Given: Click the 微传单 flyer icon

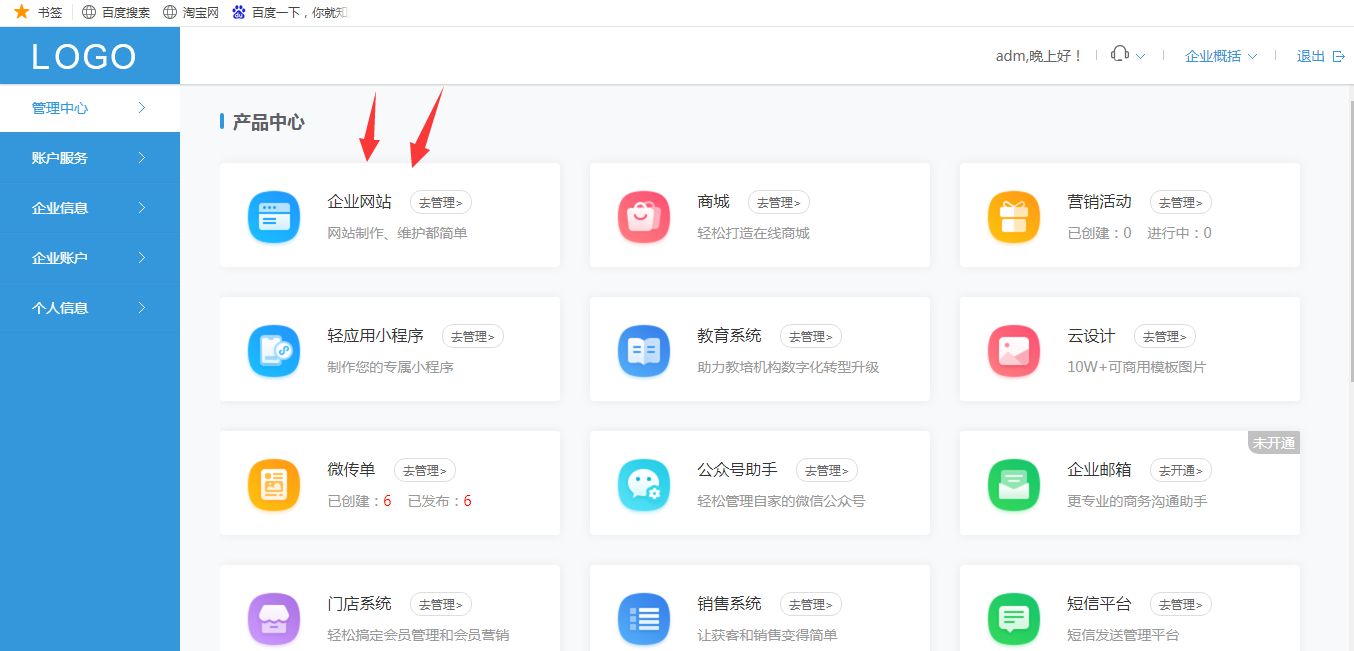Looking at the screenshot, I should pyautogui.click(x=274, y=485).
